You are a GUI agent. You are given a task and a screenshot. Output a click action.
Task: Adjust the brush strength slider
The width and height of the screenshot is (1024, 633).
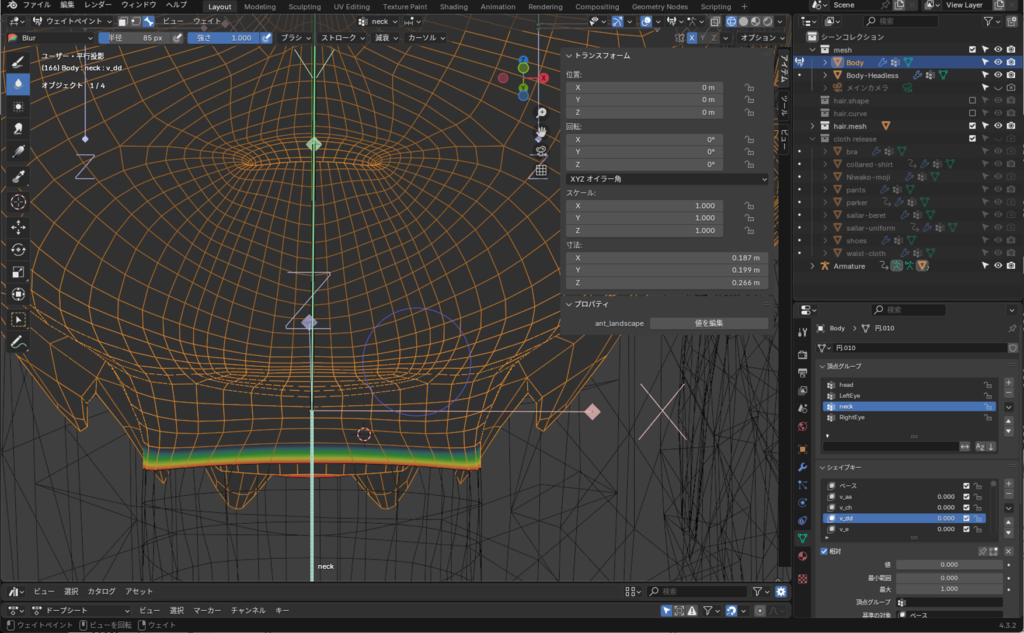(224, 37)
